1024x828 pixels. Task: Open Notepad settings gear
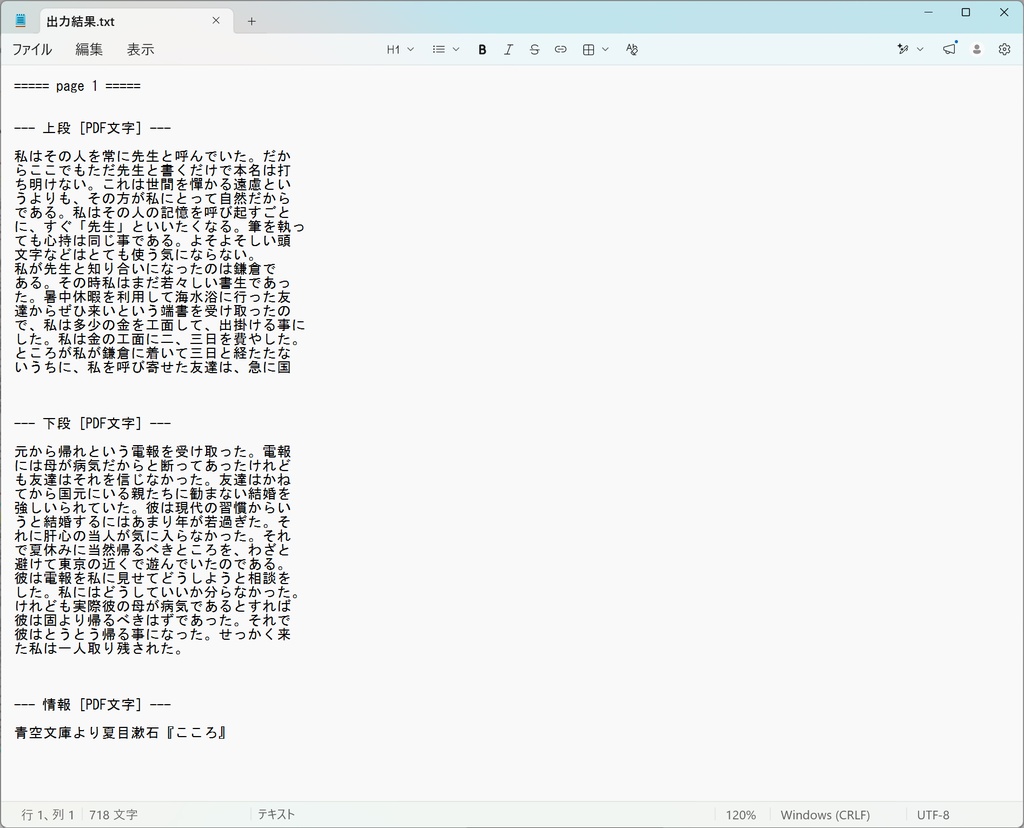(1004, 50)
